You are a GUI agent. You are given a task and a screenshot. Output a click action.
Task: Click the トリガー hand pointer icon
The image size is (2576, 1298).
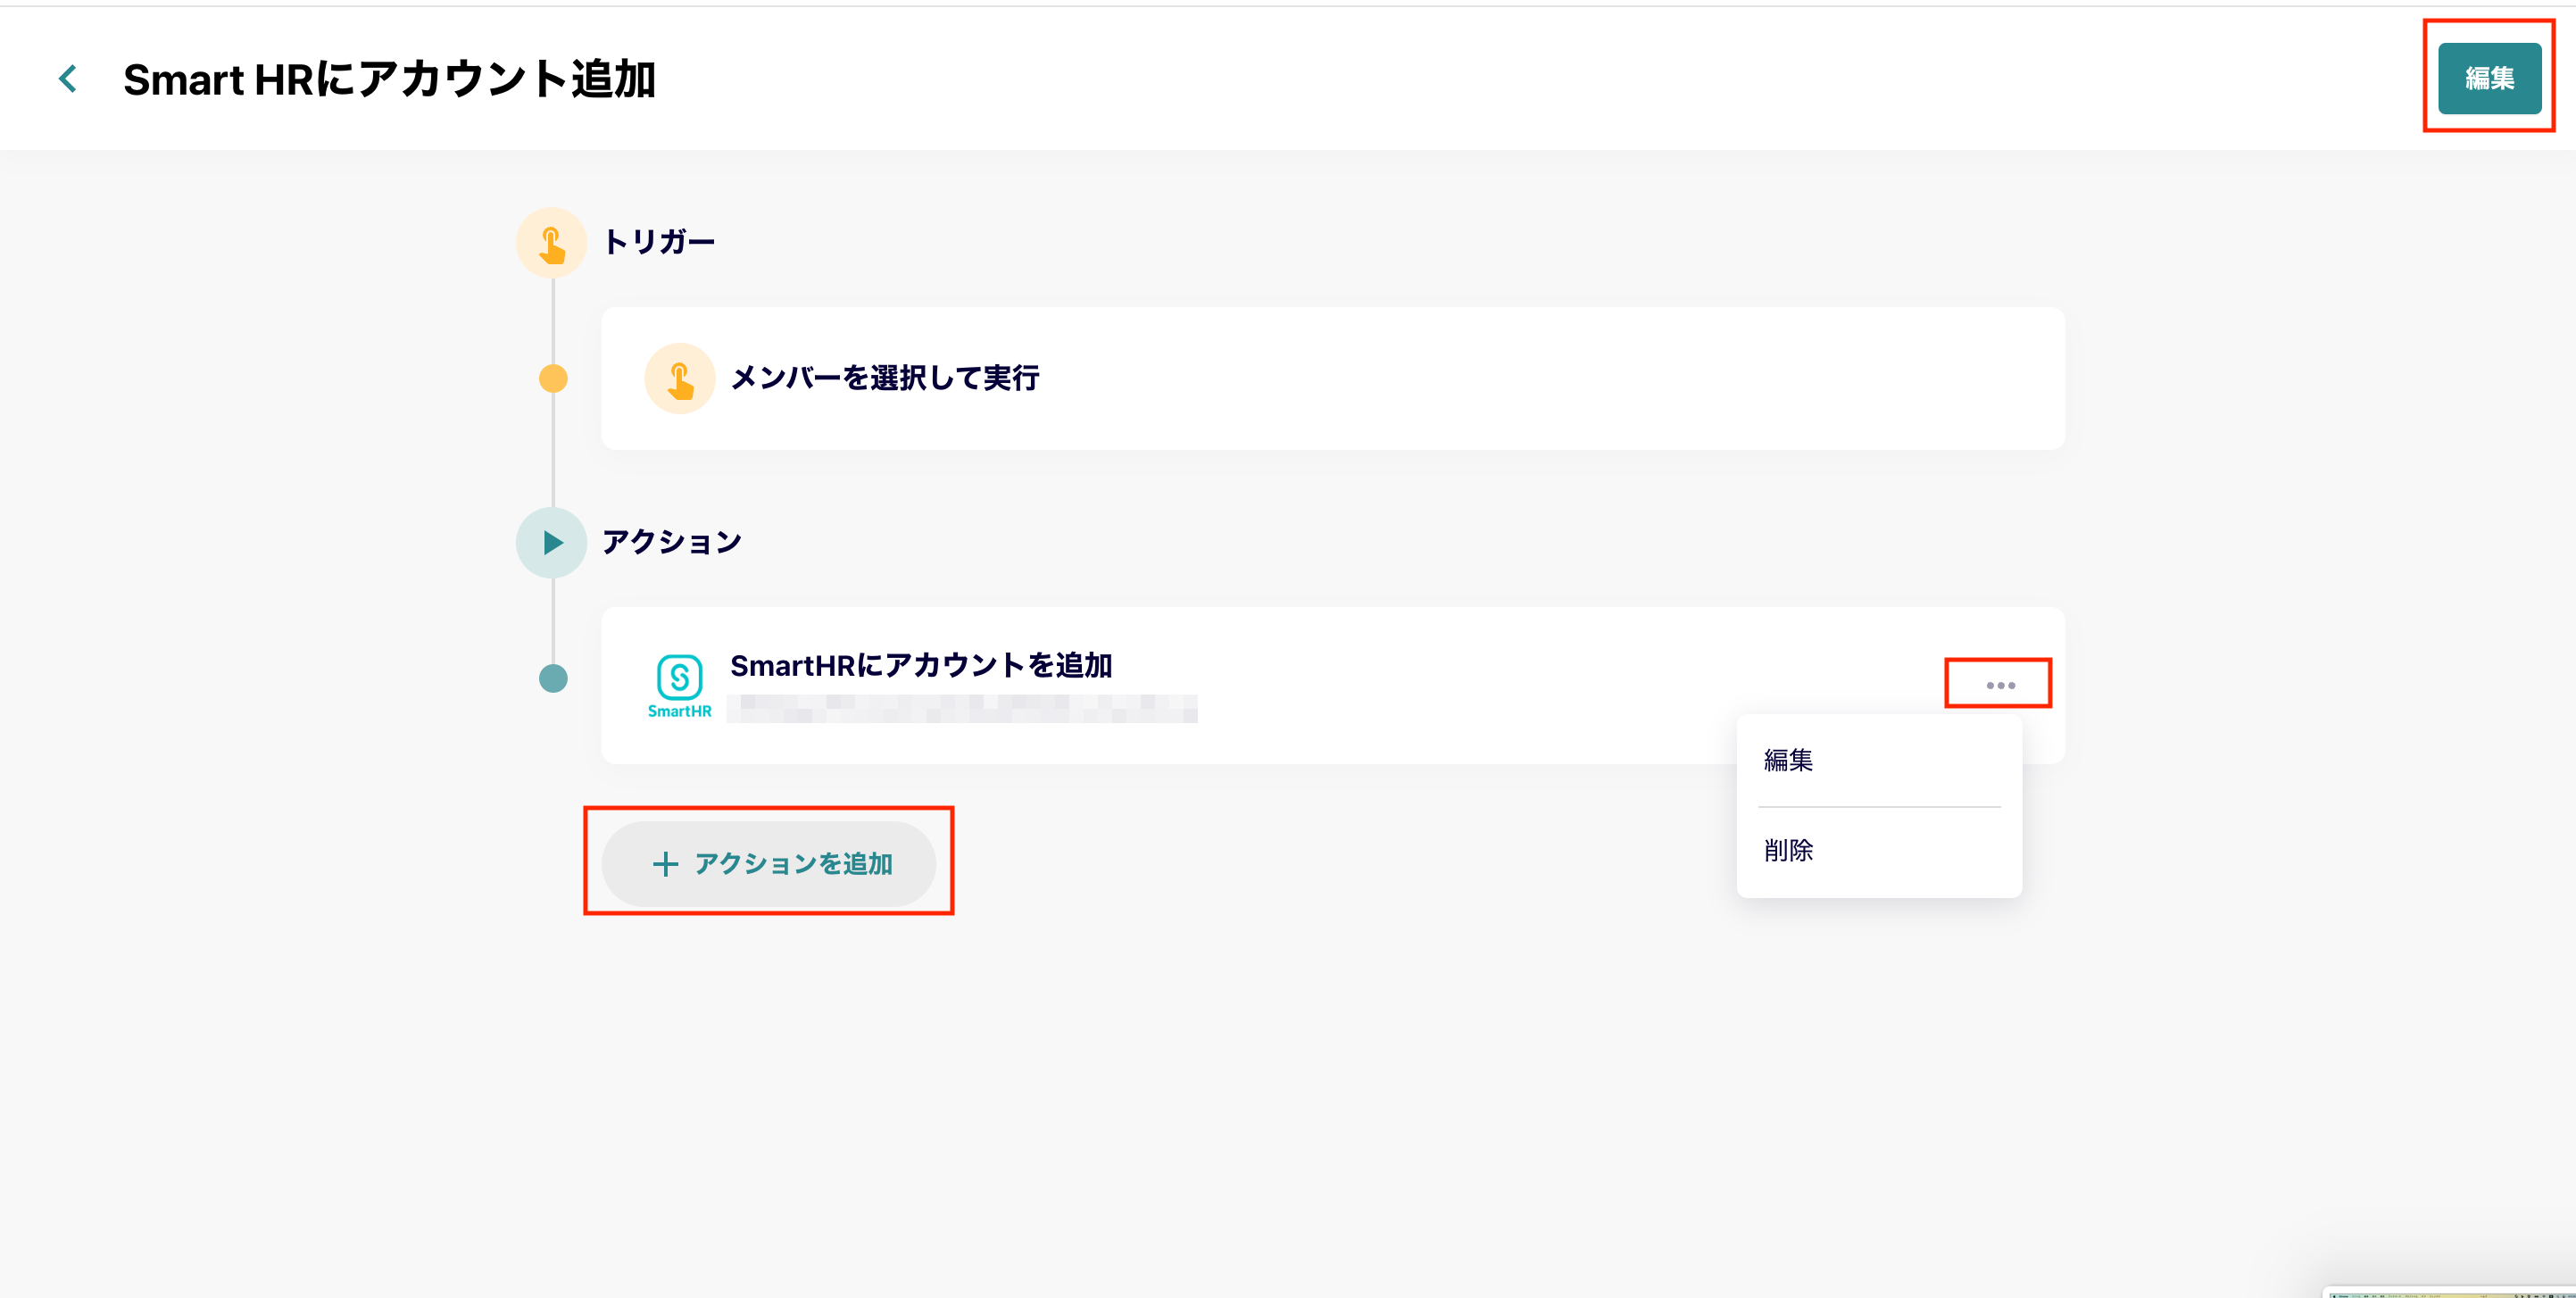point(551,243)
